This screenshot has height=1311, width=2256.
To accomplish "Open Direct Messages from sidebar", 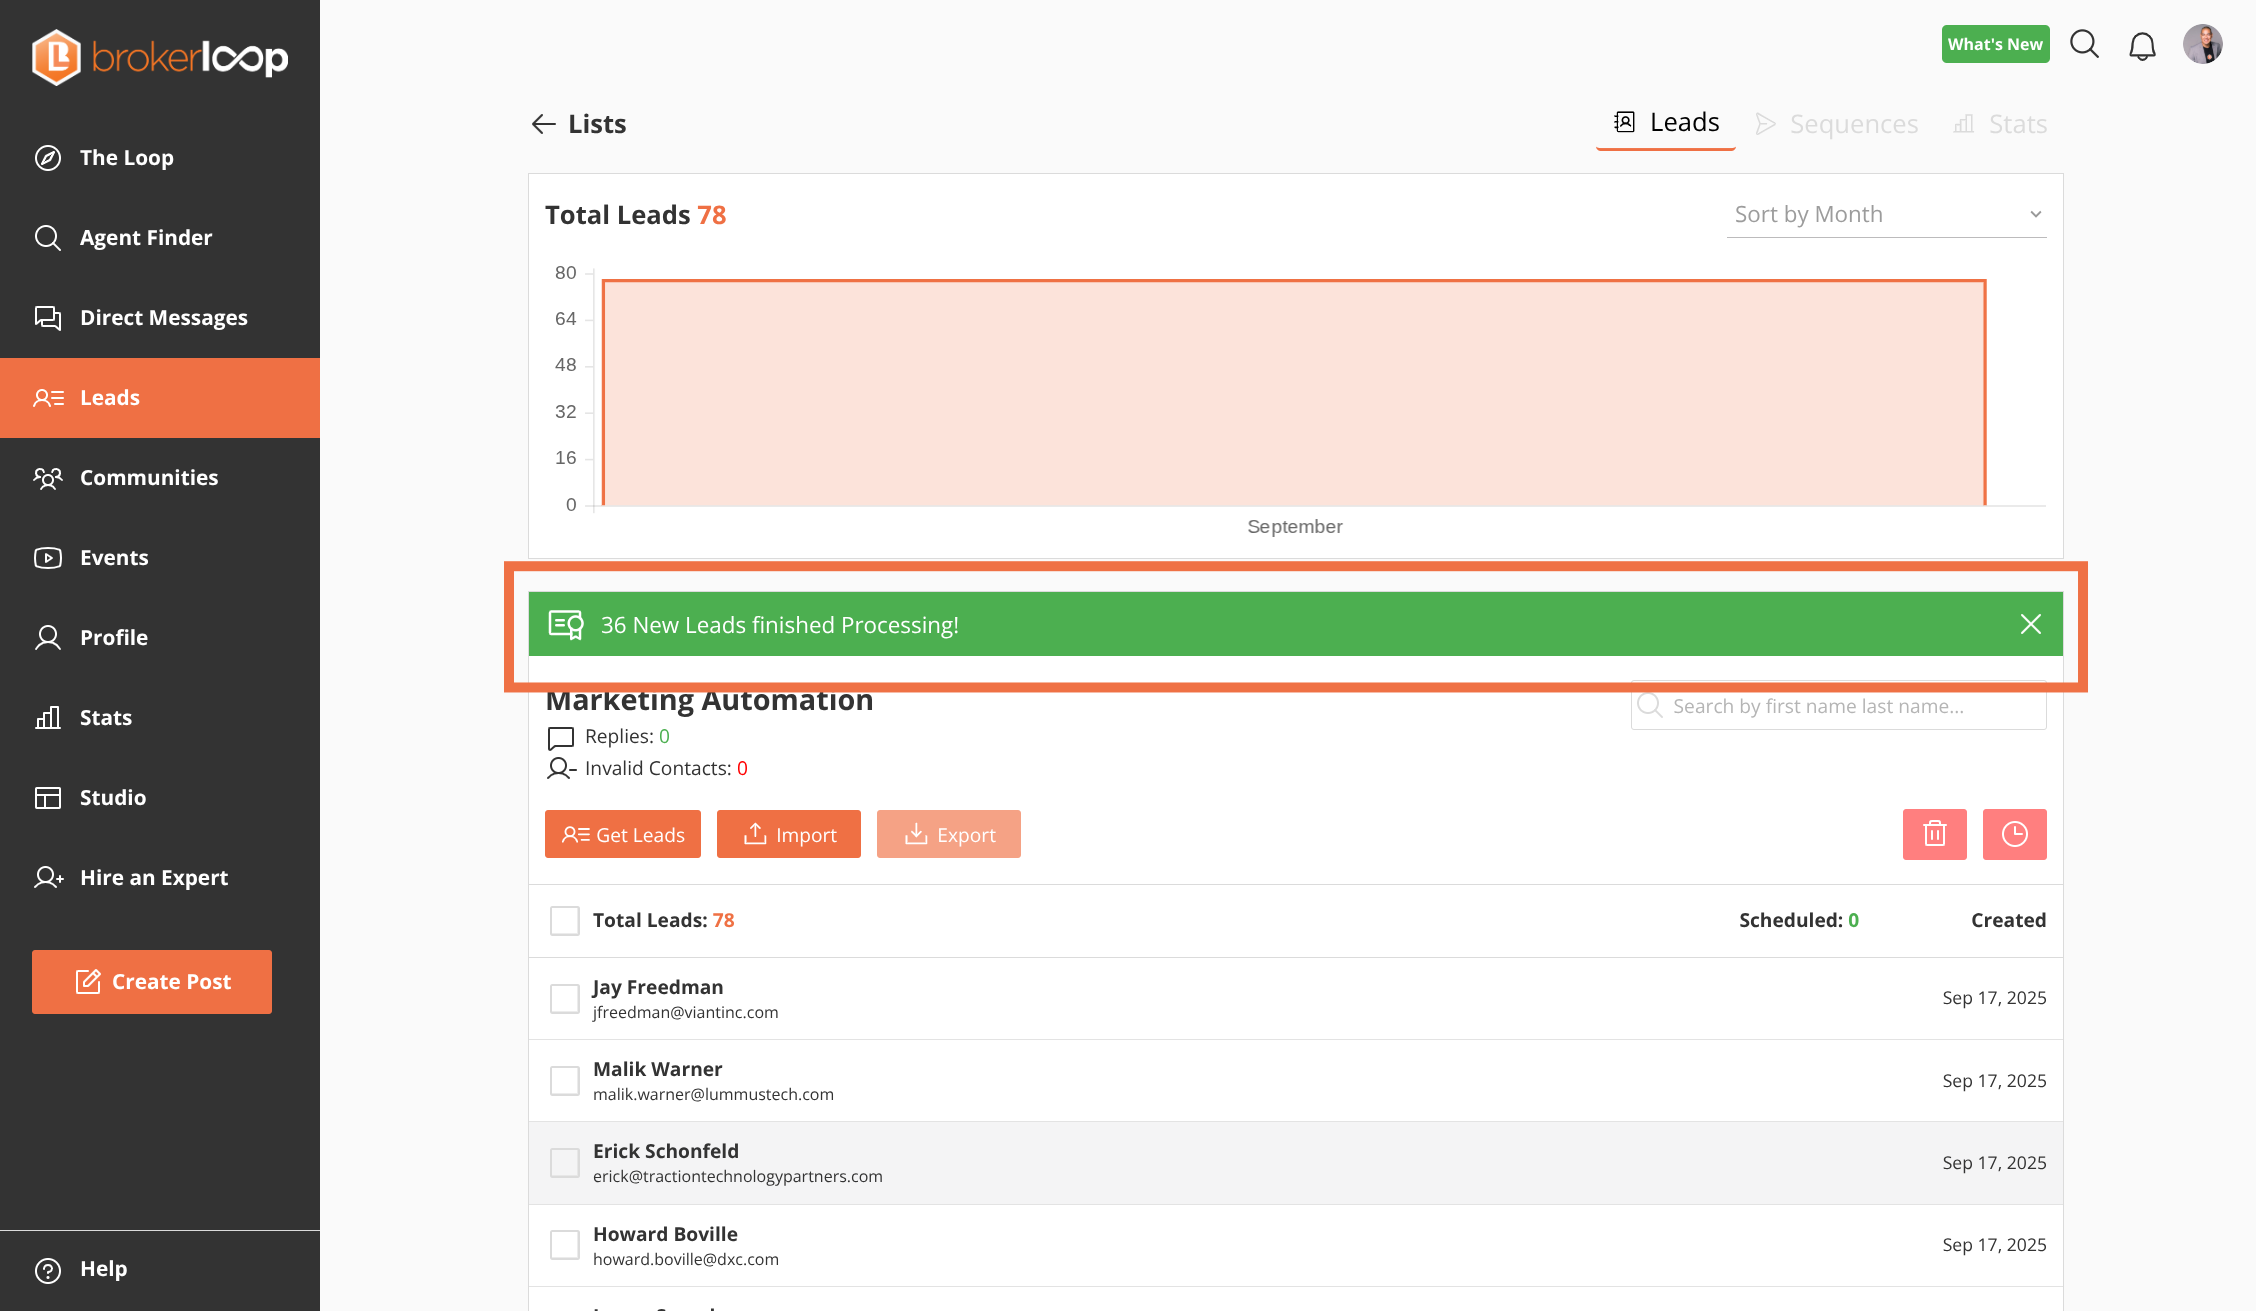I will 163,318.
